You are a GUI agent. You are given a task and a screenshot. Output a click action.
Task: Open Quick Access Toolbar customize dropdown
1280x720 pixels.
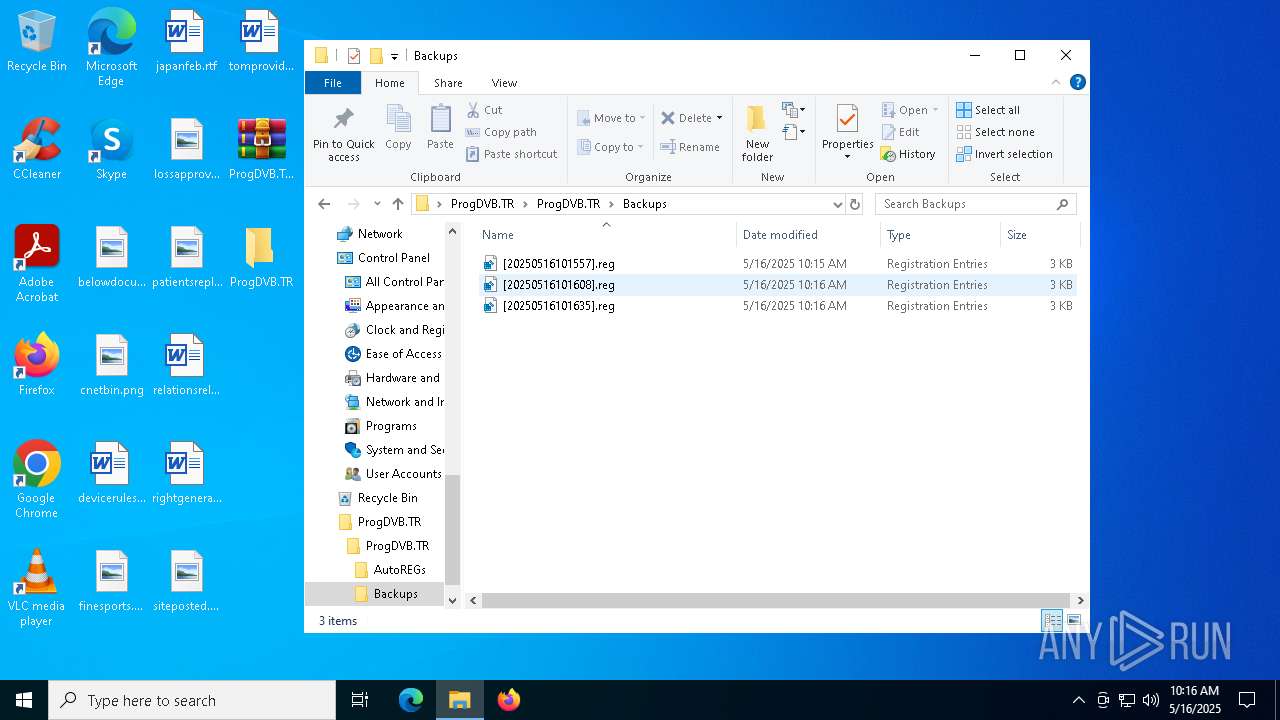pos(394,56)
